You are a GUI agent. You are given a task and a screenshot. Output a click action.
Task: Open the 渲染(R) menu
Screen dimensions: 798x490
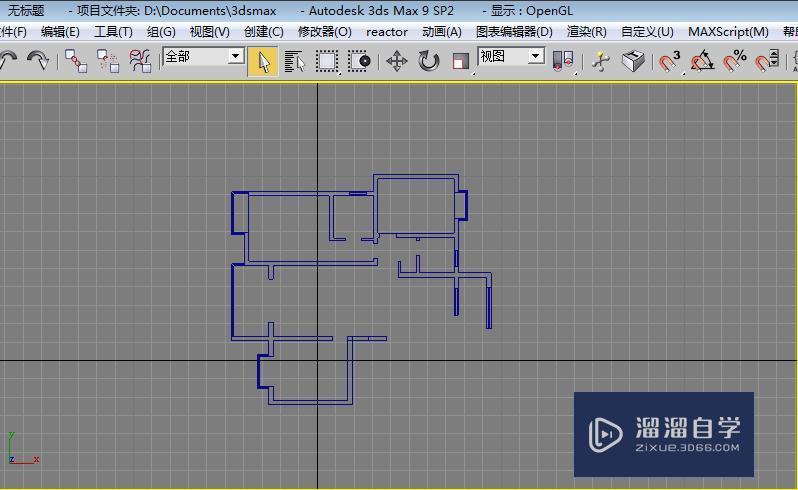[x=587, y=32]
